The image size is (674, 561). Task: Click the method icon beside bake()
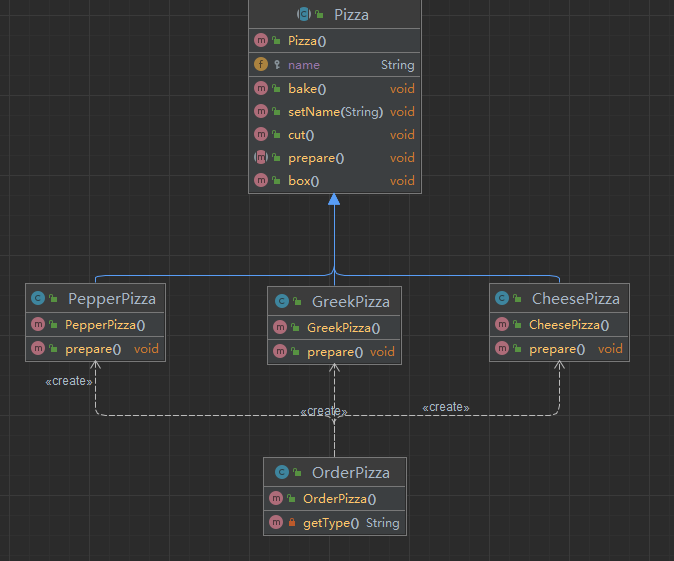point(261,88)
